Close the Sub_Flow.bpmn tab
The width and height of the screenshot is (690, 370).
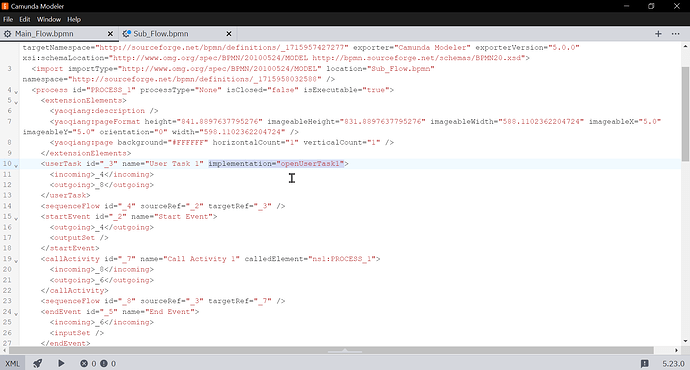[x=229, y=34]
